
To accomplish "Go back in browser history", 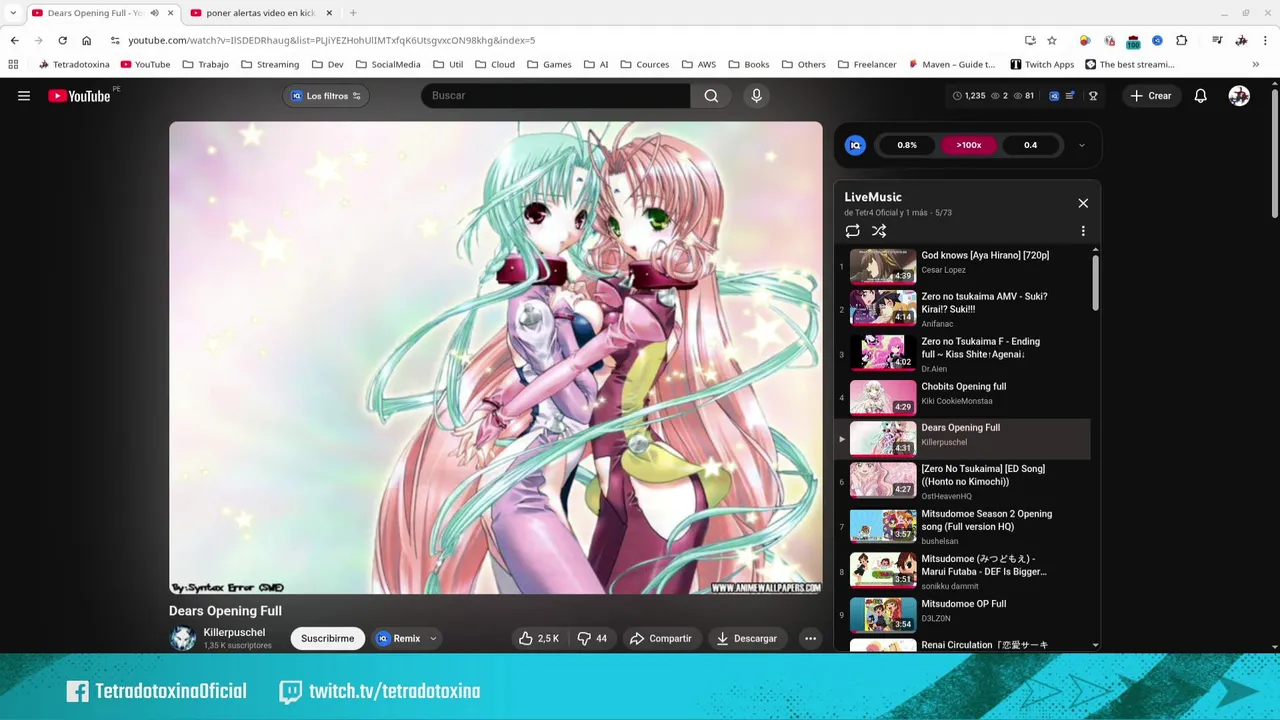I will coord(14,40).
